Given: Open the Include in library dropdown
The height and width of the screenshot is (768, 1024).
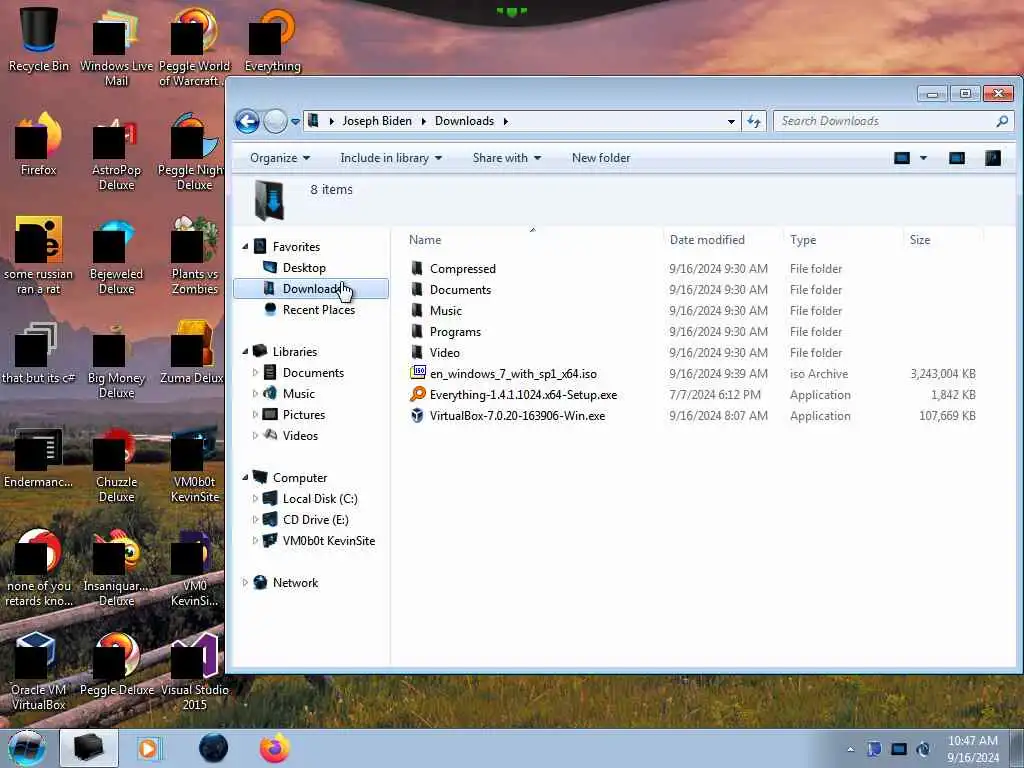Looking at the screenshot, I should [391, 158].
